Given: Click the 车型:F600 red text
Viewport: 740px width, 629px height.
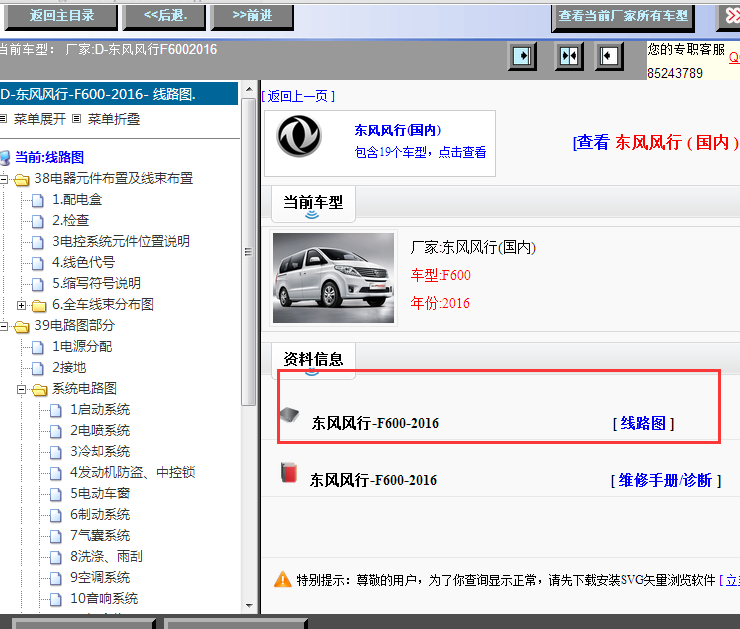Looking at the screenshot, I should point(440,275).
